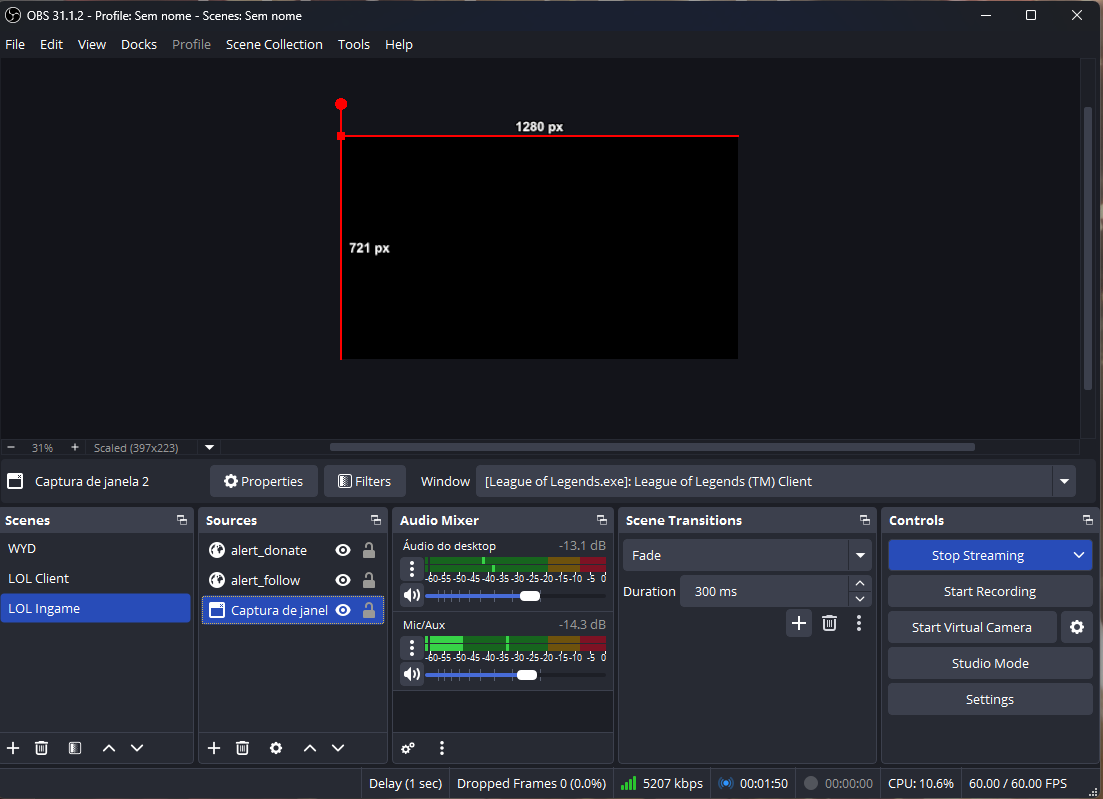
Task: Open the View menu
Action: pos(92,44)
